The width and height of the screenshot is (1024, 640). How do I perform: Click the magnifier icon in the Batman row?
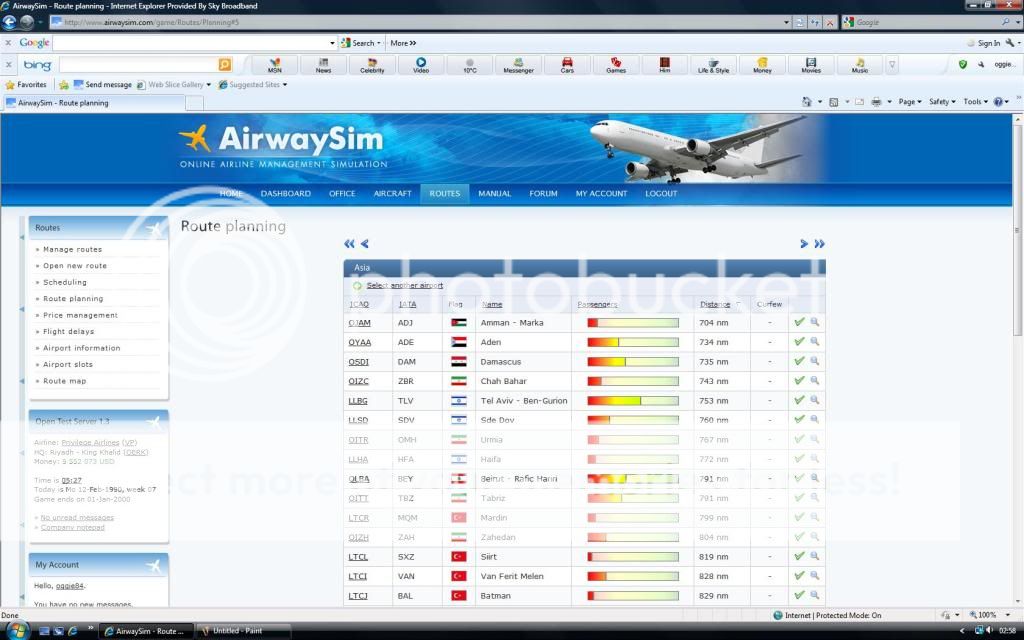(x=815, y=595)
